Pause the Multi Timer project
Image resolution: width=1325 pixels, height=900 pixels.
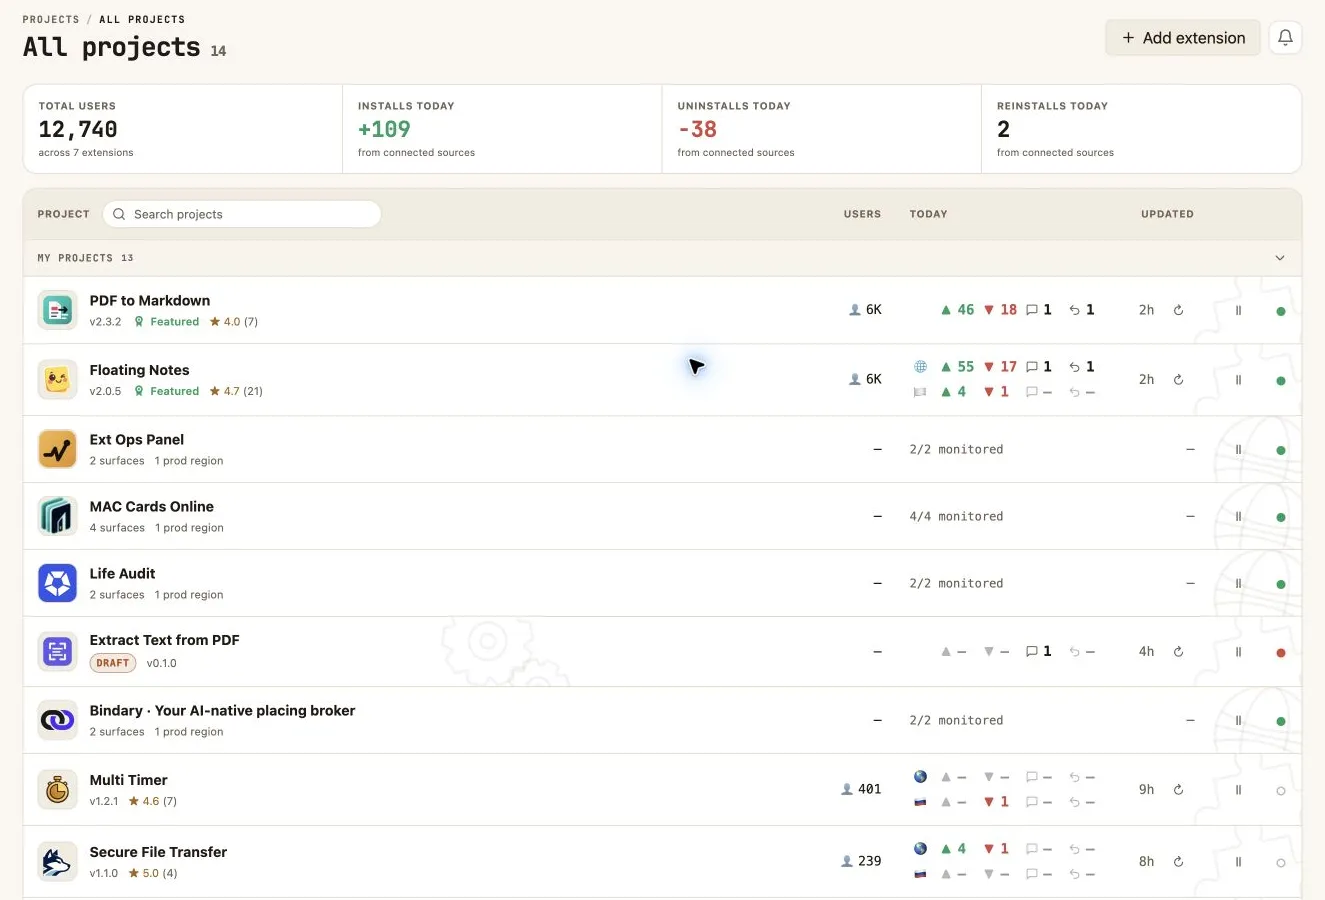coord(1238,790)
